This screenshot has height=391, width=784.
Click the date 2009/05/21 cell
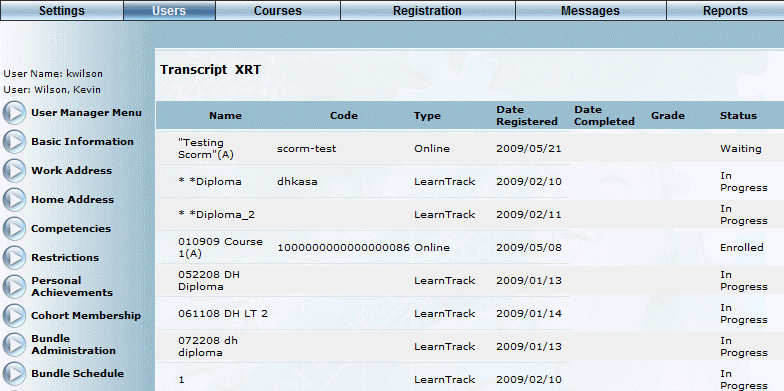click(529, 149)
